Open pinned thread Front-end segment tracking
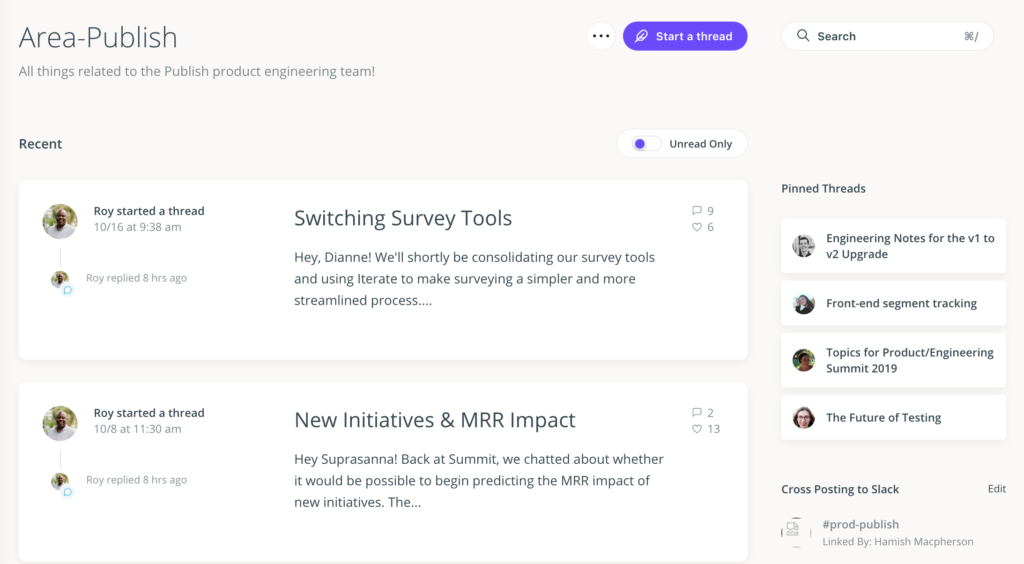The height and width of the screenshot is (564, 1024). pyautogui.click(x=893, y=304)
